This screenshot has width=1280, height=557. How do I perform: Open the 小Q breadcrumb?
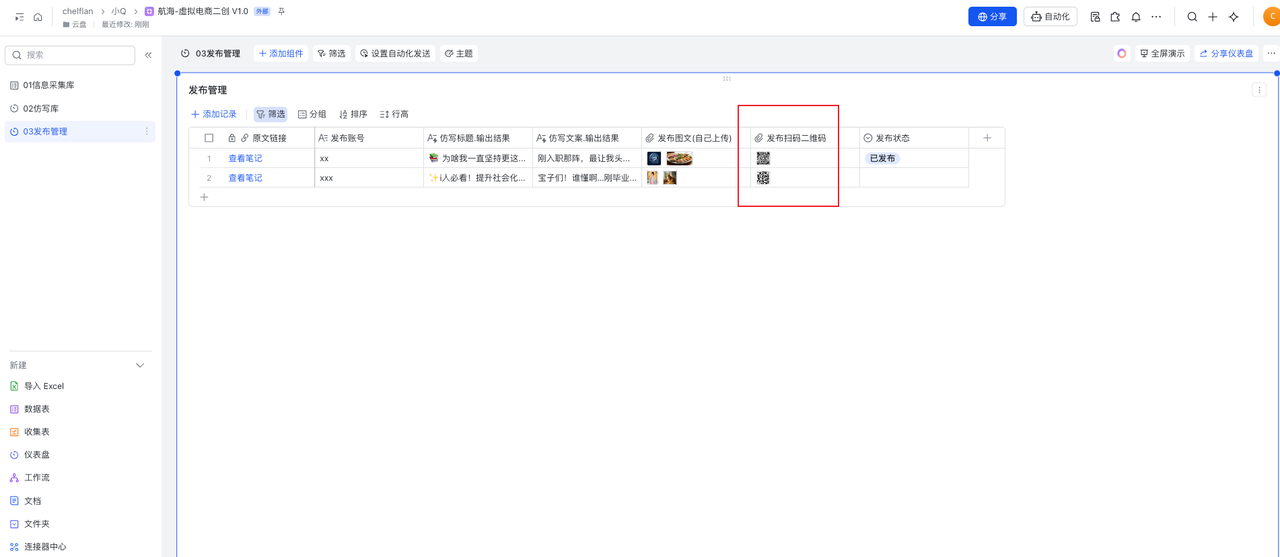coord(119,12)
